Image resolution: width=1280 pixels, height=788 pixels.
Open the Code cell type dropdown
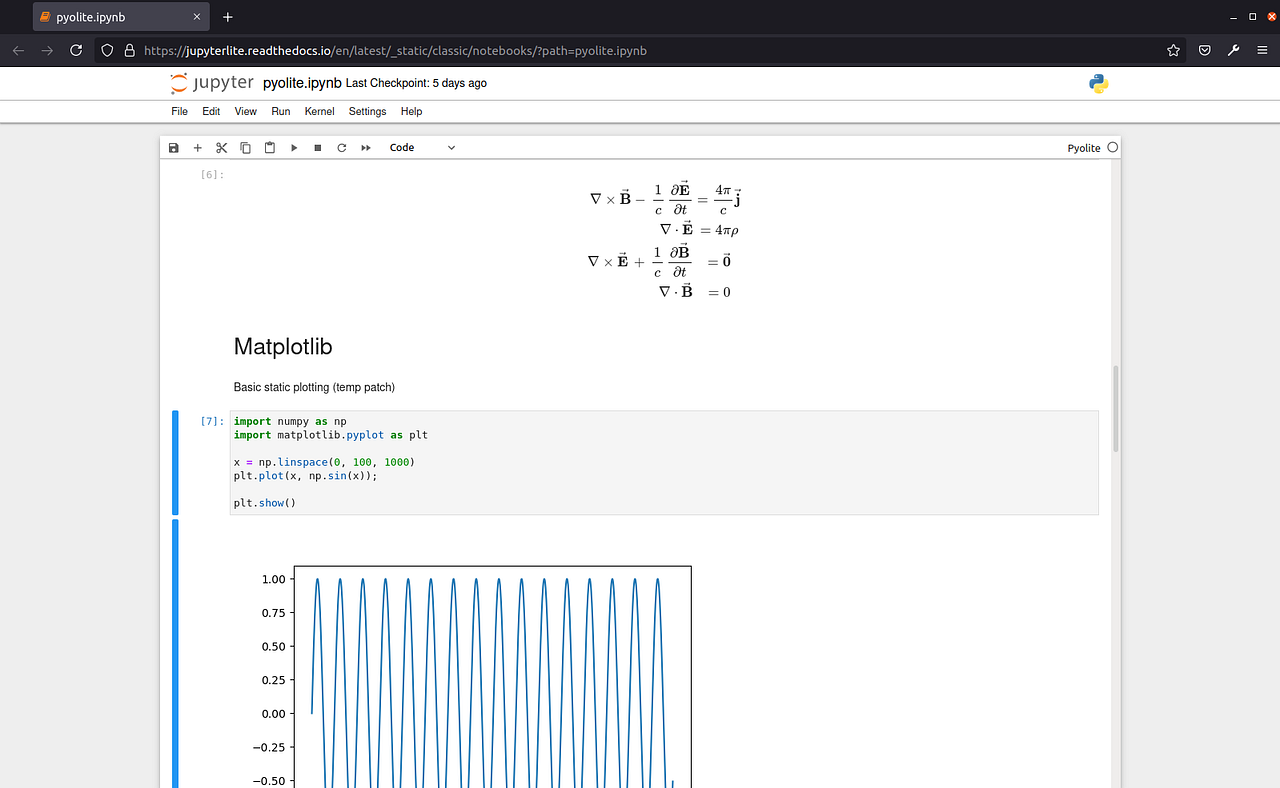421,147
